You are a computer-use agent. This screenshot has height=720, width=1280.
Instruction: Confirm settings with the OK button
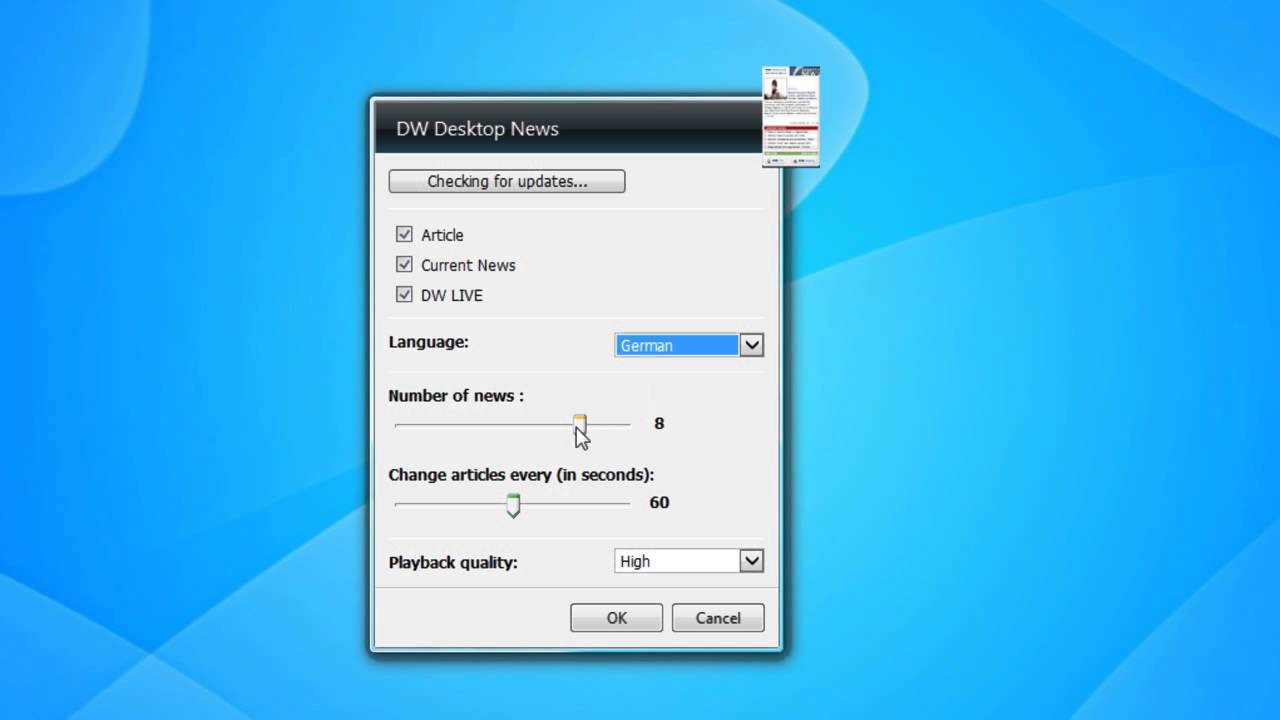(616, 618)
